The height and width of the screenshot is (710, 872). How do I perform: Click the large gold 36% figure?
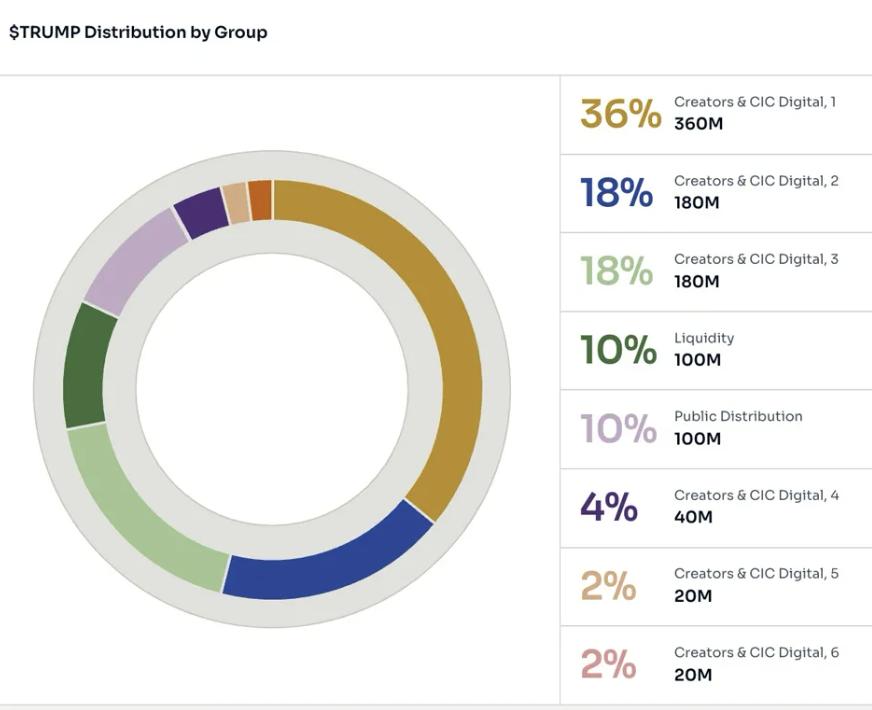click(x=620, y=114)
